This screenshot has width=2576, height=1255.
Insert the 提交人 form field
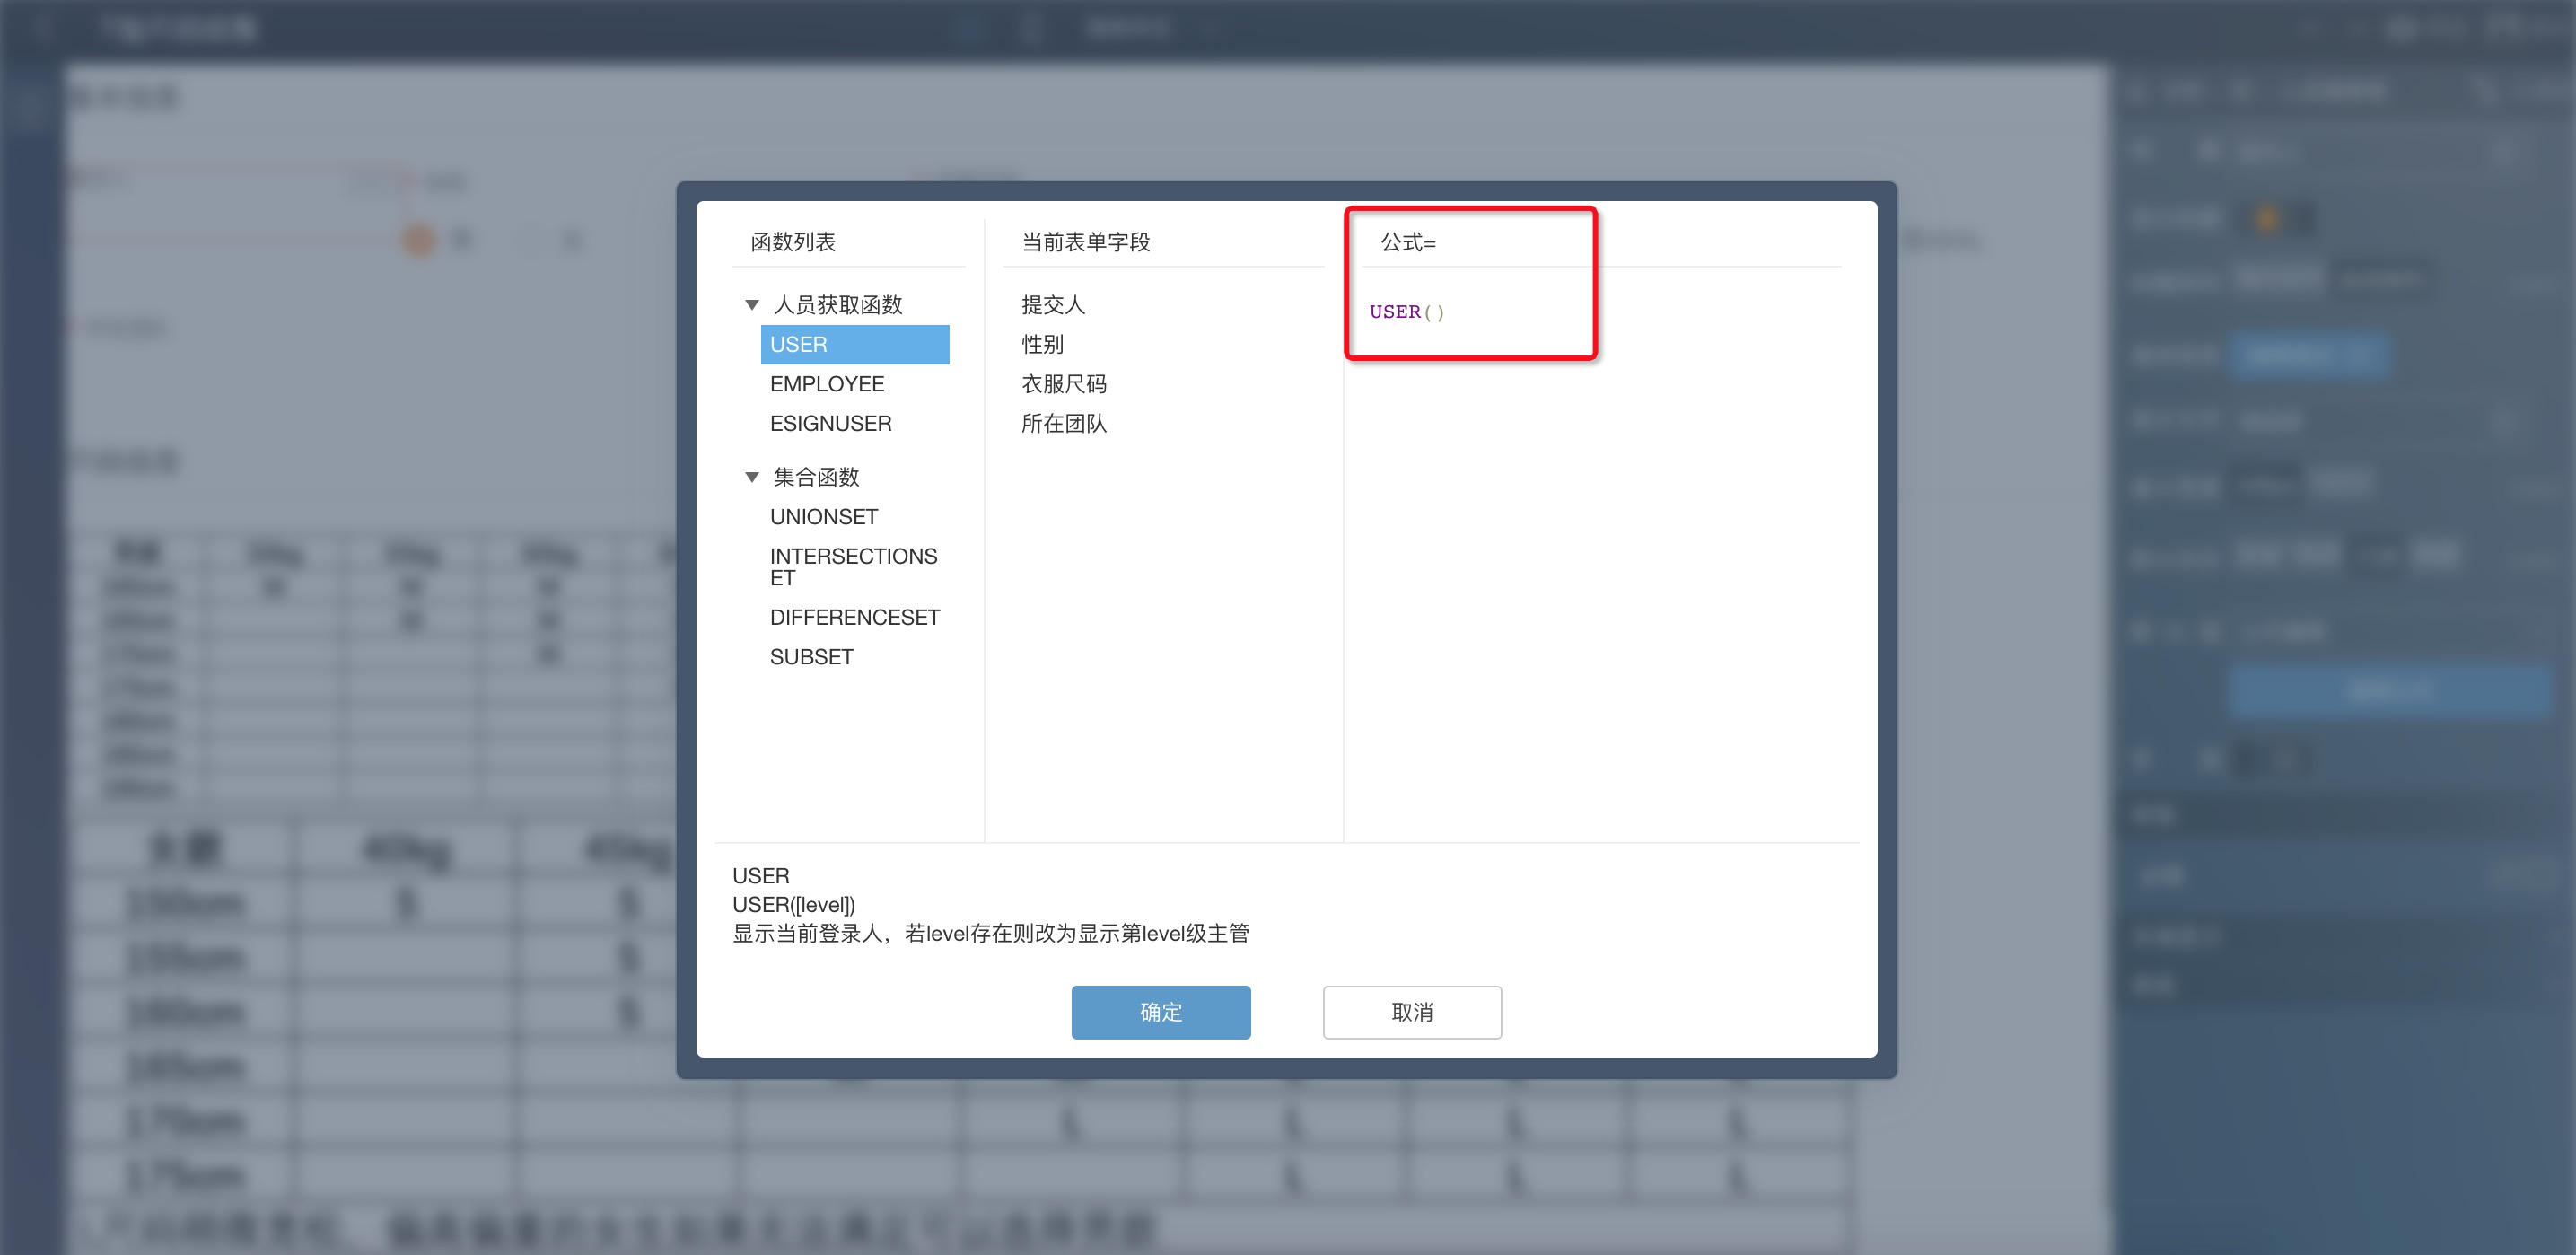(x=1052, y=305)
